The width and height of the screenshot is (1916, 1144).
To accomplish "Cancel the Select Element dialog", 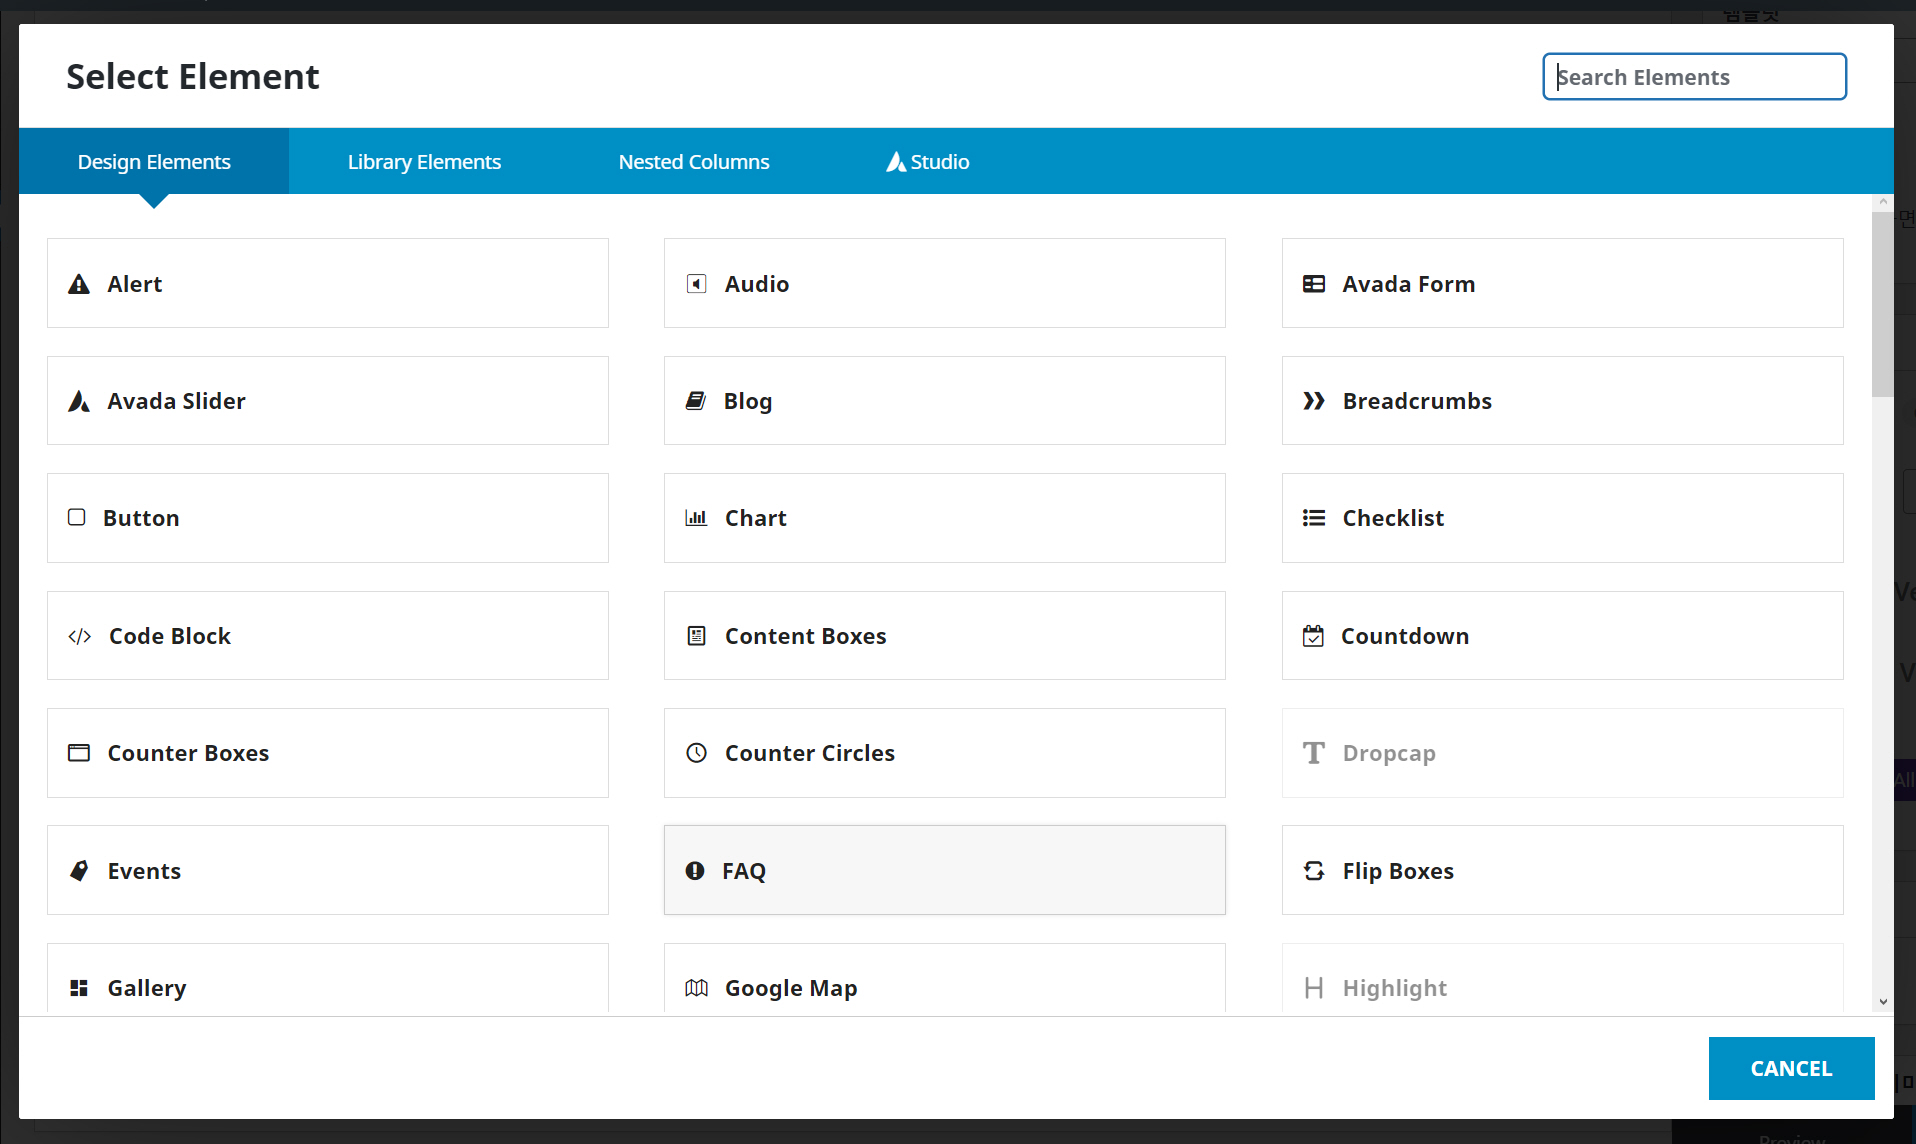I will (1791, 1069).
